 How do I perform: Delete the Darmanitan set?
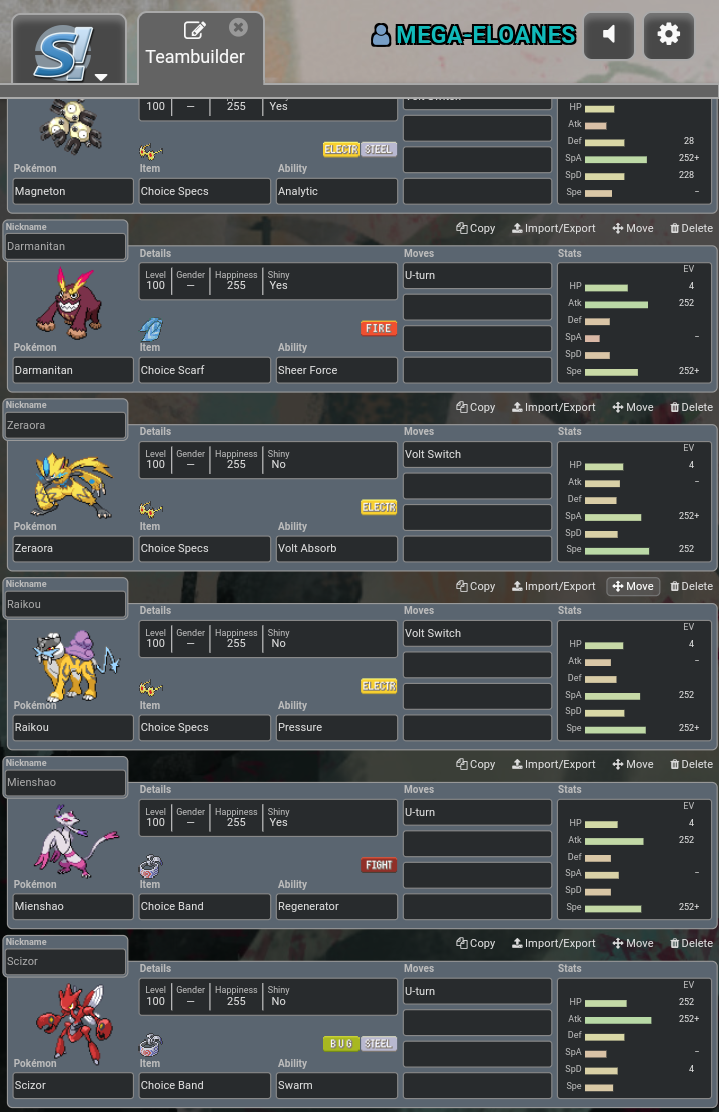coord(691,228)
